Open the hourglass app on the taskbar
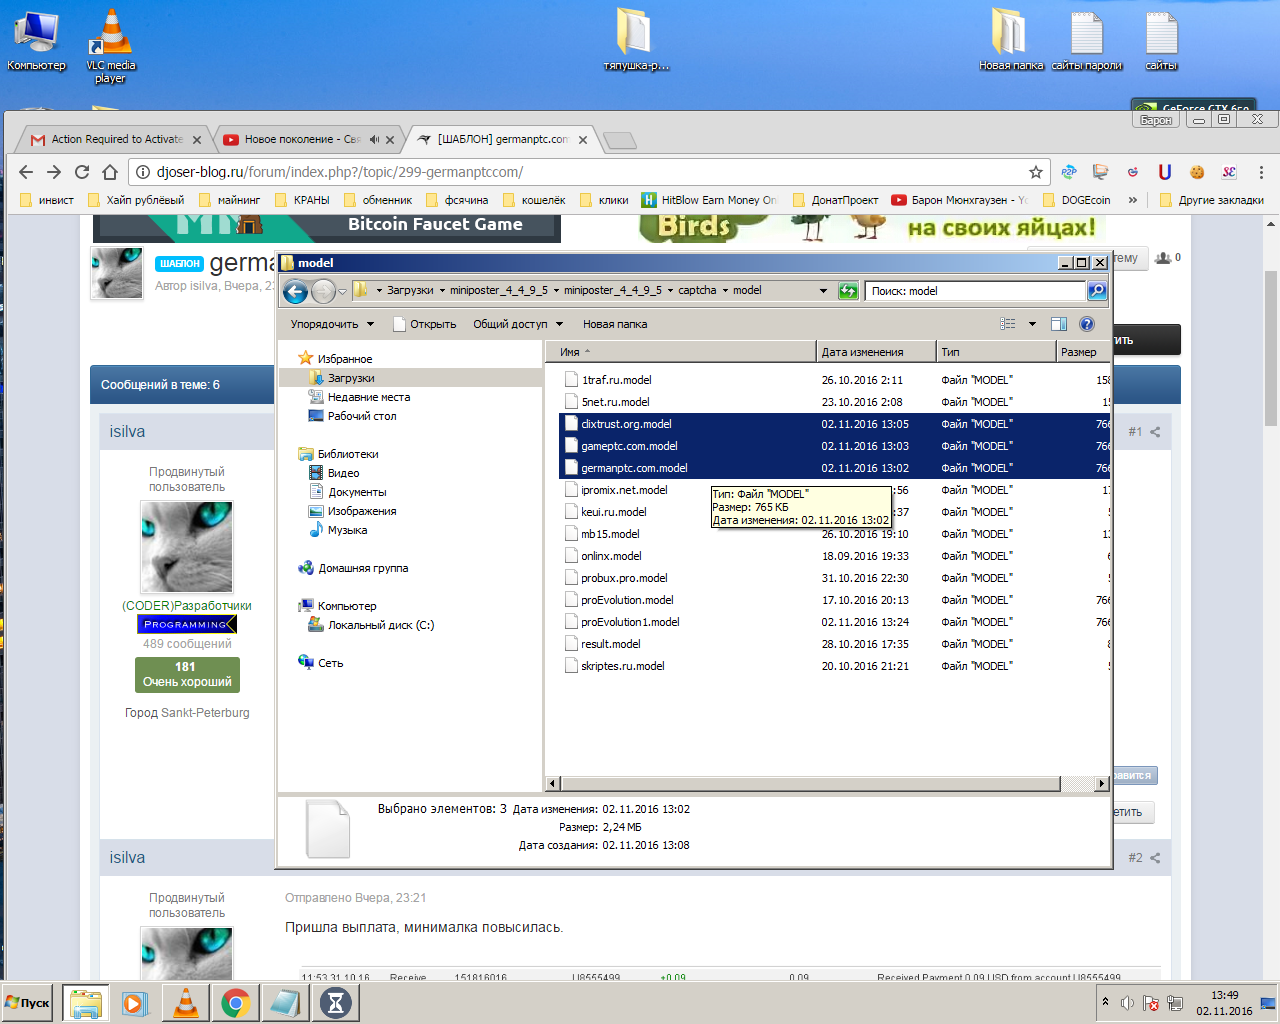This screenshot has height=1024, width=1280. tap(336, 1003)
